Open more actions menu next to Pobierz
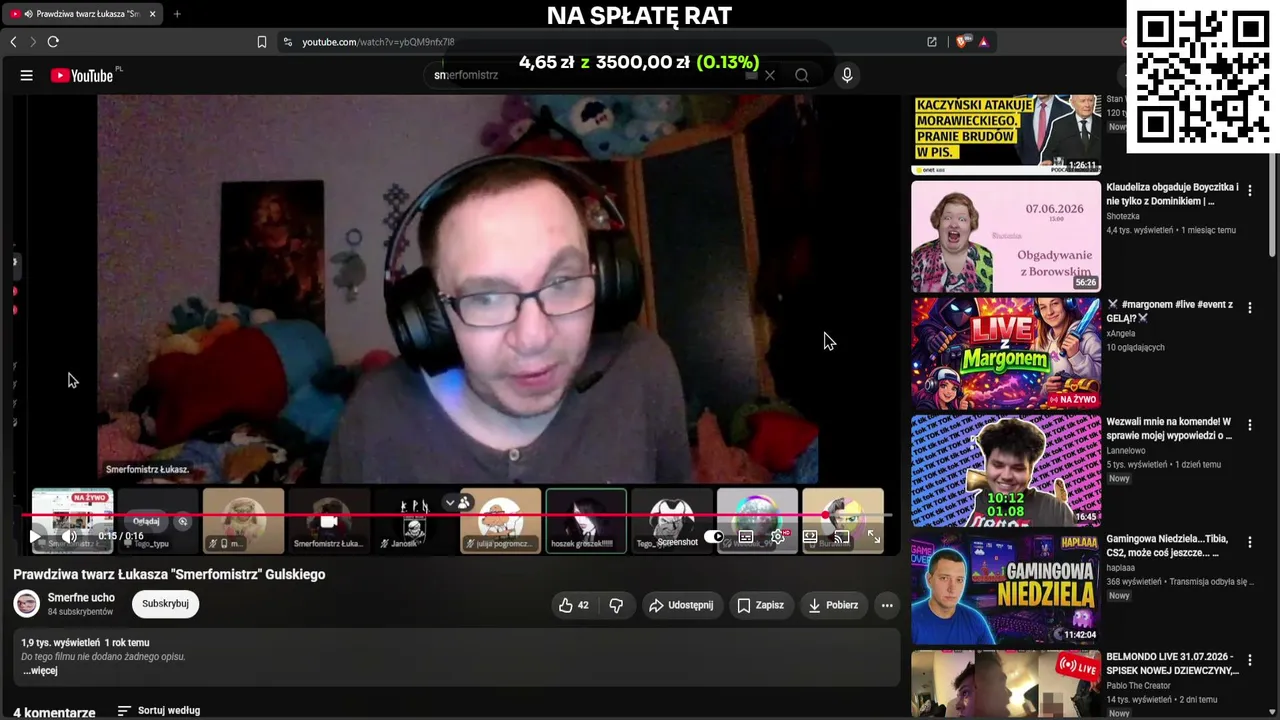This screenshot has height=720, width=1280. (x=887, y=605)
